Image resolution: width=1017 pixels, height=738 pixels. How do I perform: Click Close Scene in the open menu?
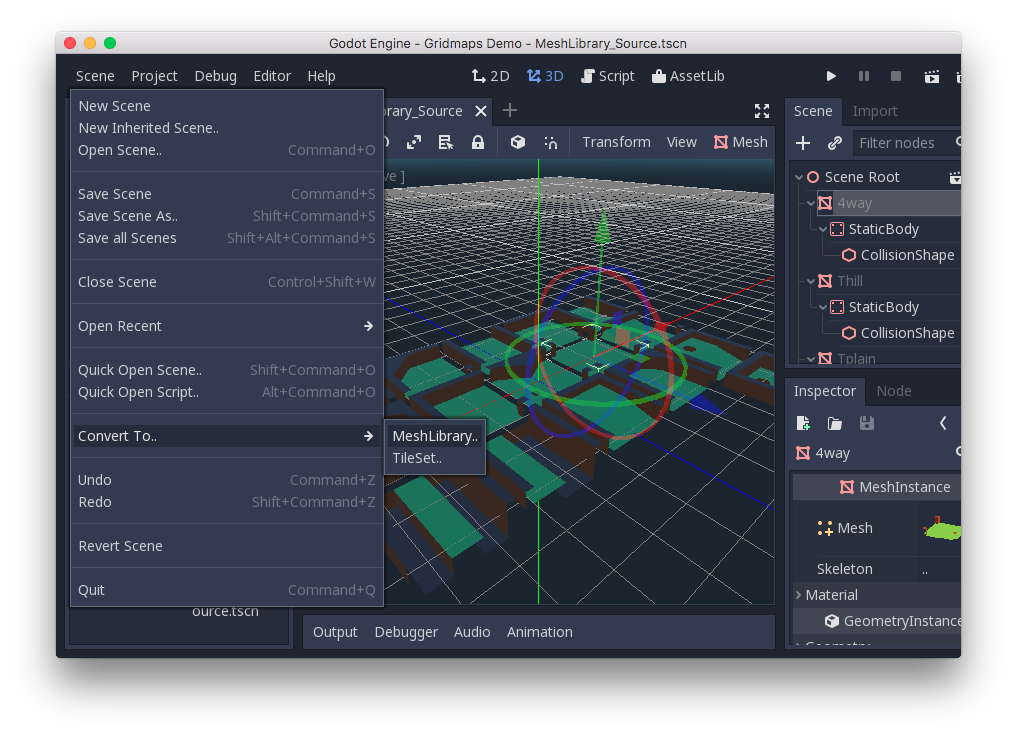[x=117, y=282]
